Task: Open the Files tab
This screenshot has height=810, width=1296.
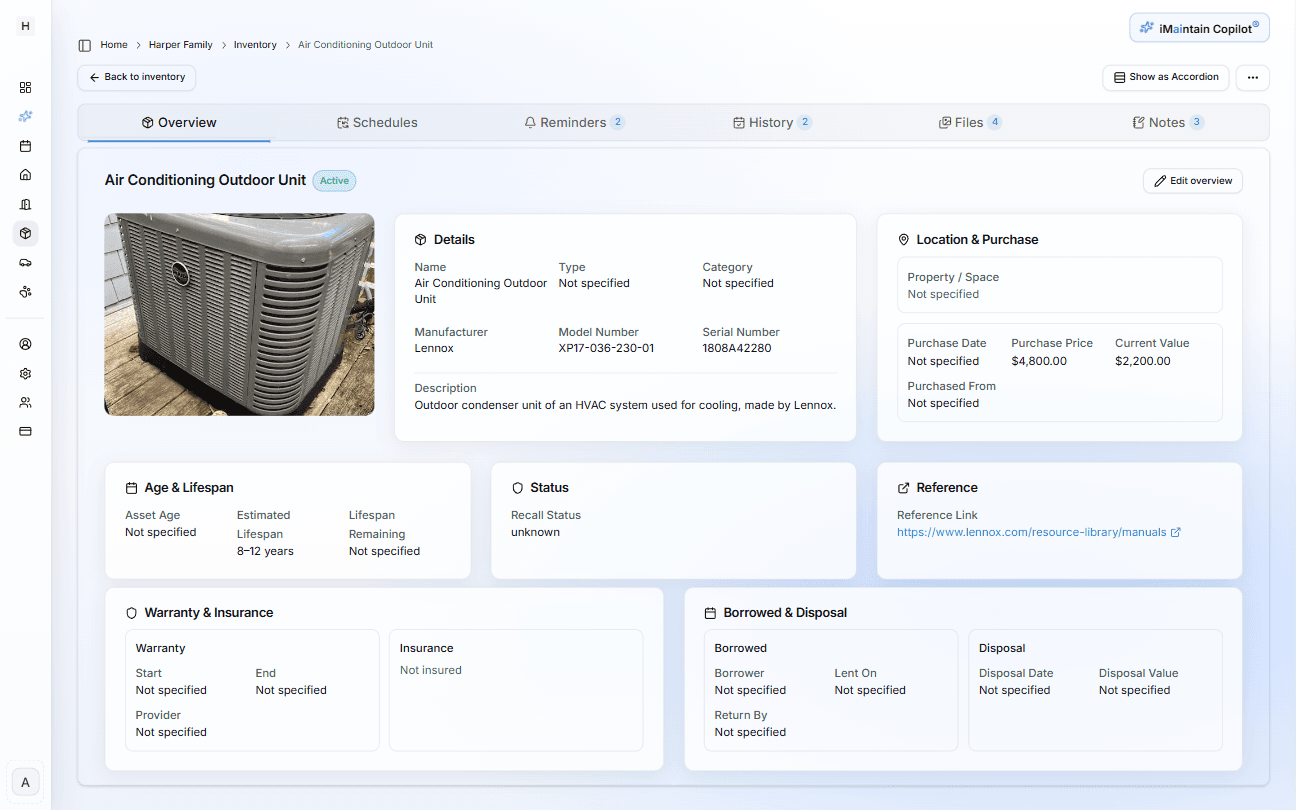Action: tap(968, 123)
